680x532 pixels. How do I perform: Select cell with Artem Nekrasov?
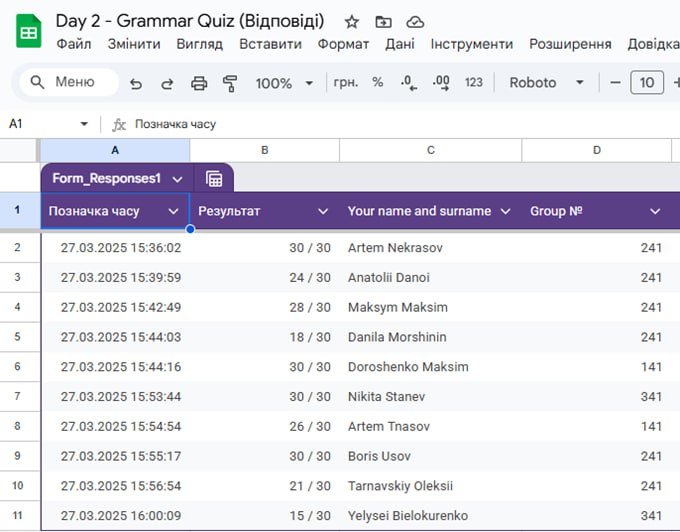[x=431, y=248]
